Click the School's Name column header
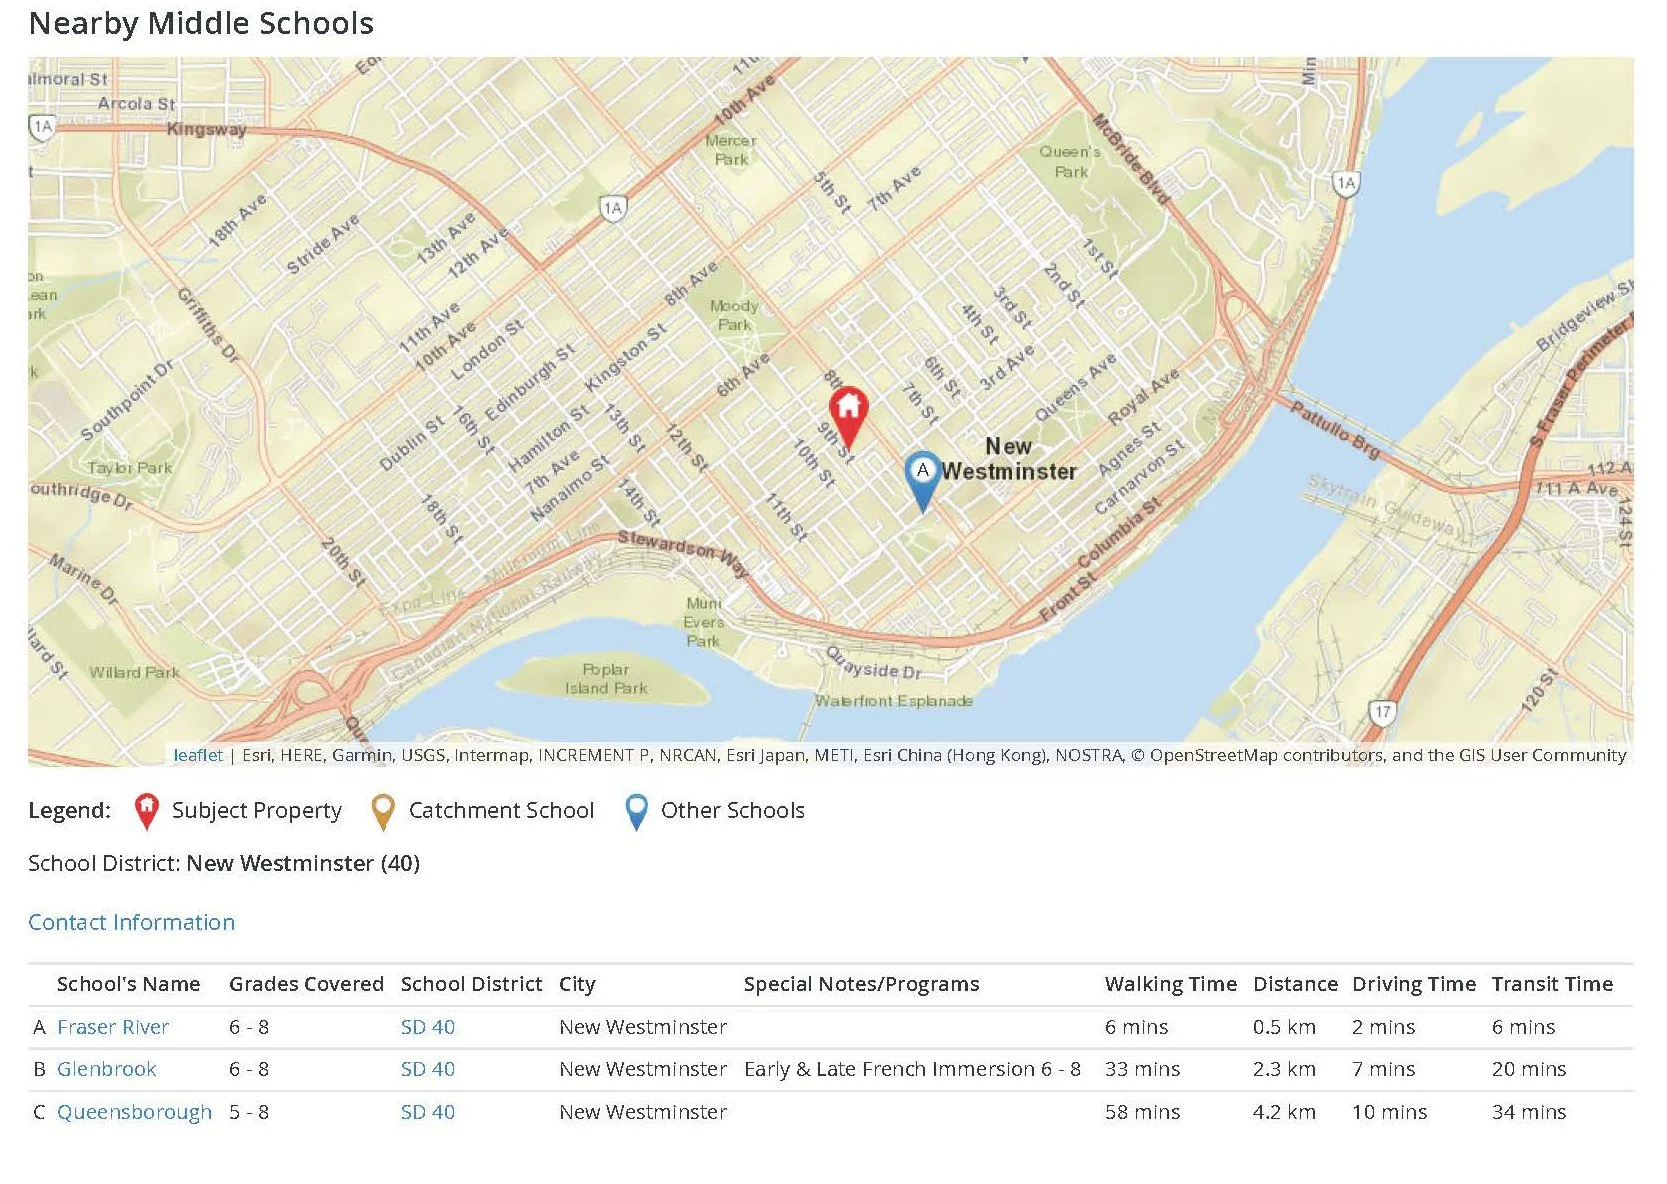Screen dimensions: 1667x1184 pos(128,984)
